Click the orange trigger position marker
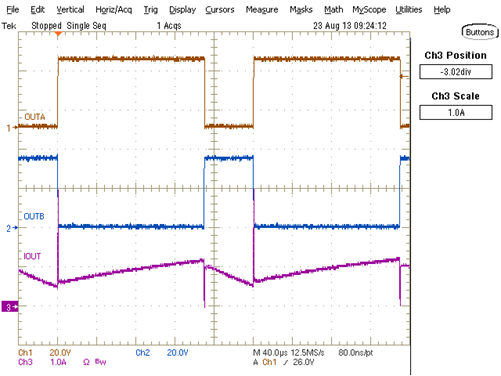 point(58,34)
